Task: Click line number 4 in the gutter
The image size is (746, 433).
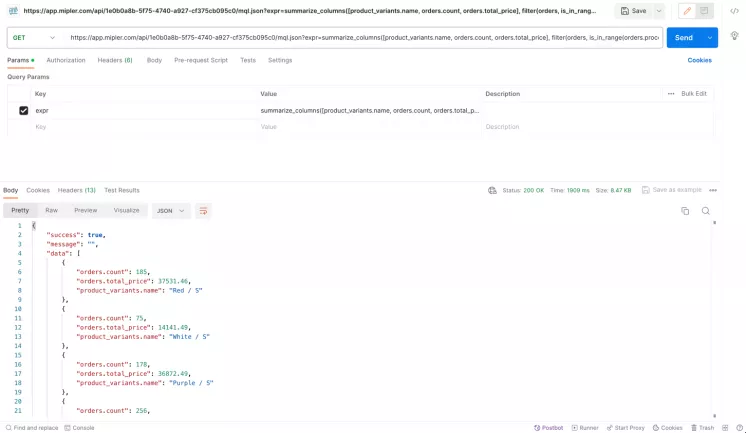Action: pos(20,254)
